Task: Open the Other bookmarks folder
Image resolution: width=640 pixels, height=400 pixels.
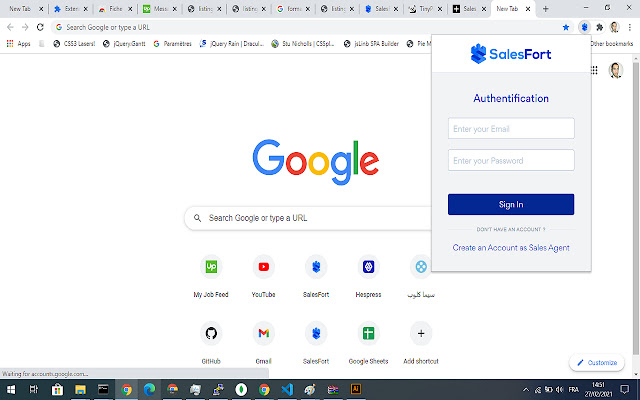Action: pos(612,44)
